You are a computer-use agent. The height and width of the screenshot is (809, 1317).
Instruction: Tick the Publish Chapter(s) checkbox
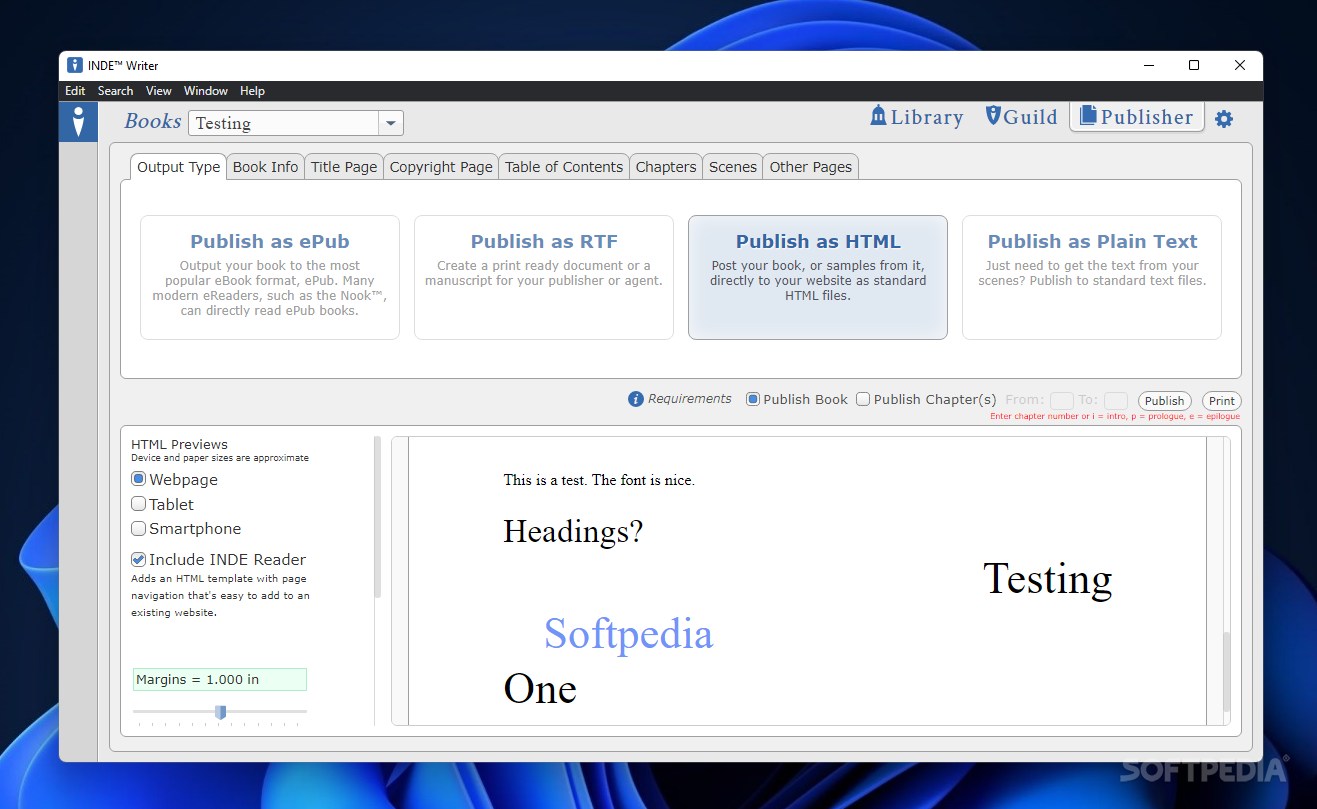(x=863, y=399)
